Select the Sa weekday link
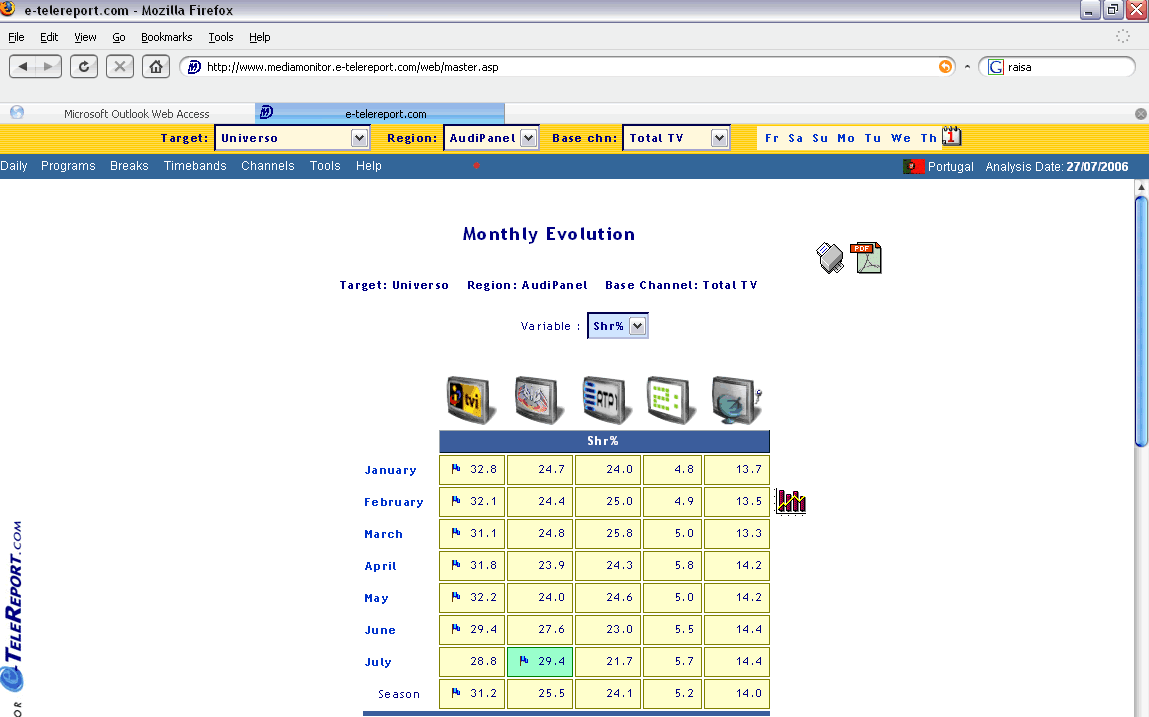The image size is (1149, 717). (x=795, y=138)
